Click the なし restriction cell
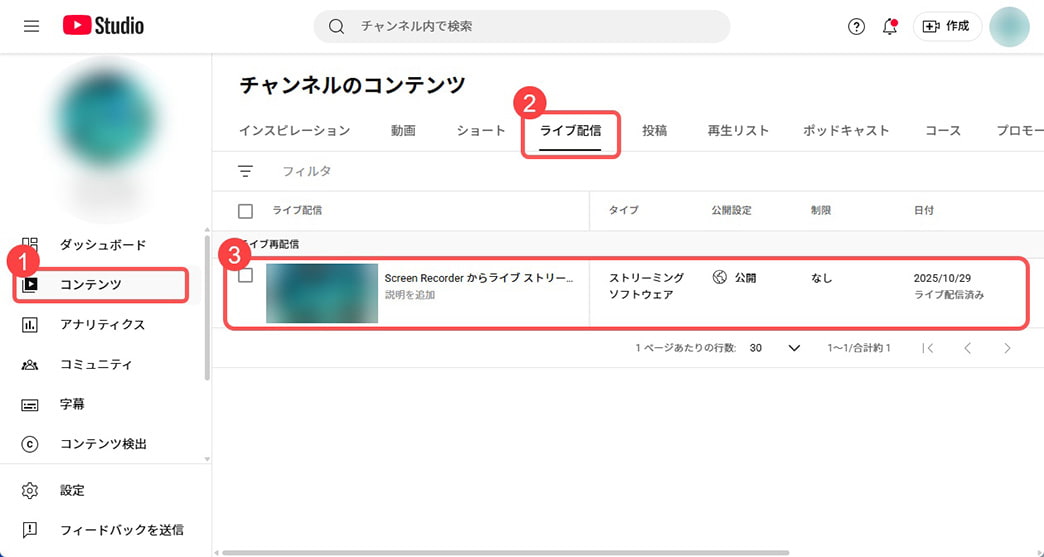This screenshot has width=1044, height=557. tap(822, 278)
